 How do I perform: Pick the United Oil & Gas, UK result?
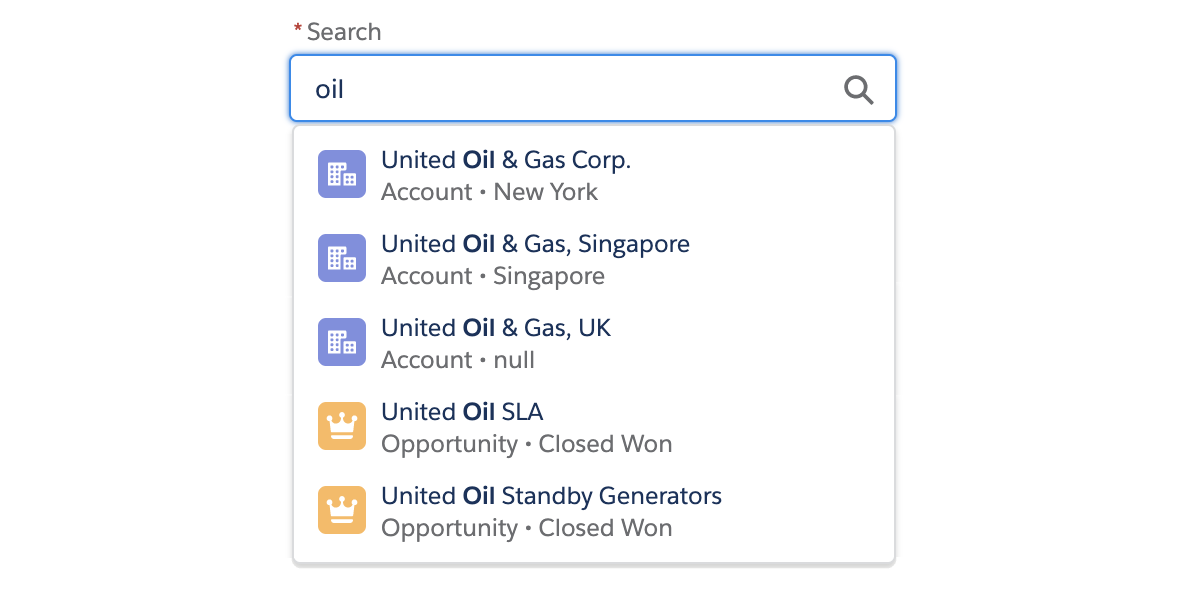pos(496,328)
